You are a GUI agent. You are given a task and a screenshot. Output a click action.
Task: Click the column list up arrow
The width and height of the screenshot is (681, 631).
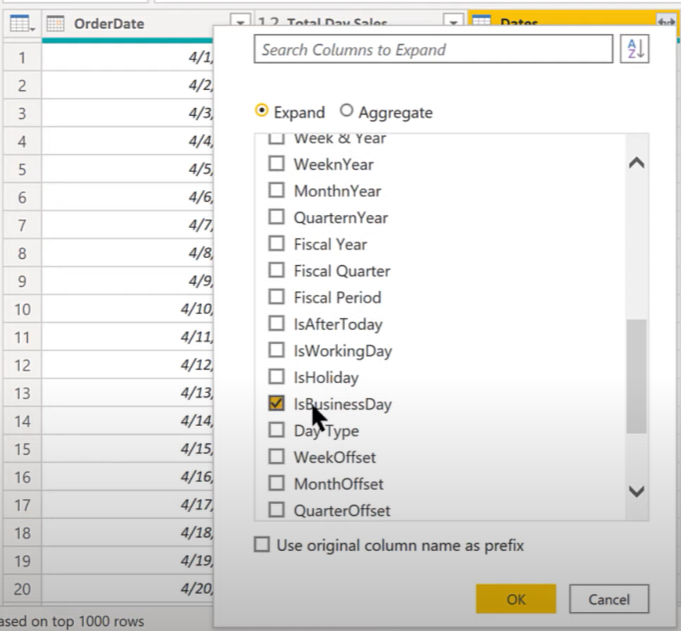(x=637, y=163)
